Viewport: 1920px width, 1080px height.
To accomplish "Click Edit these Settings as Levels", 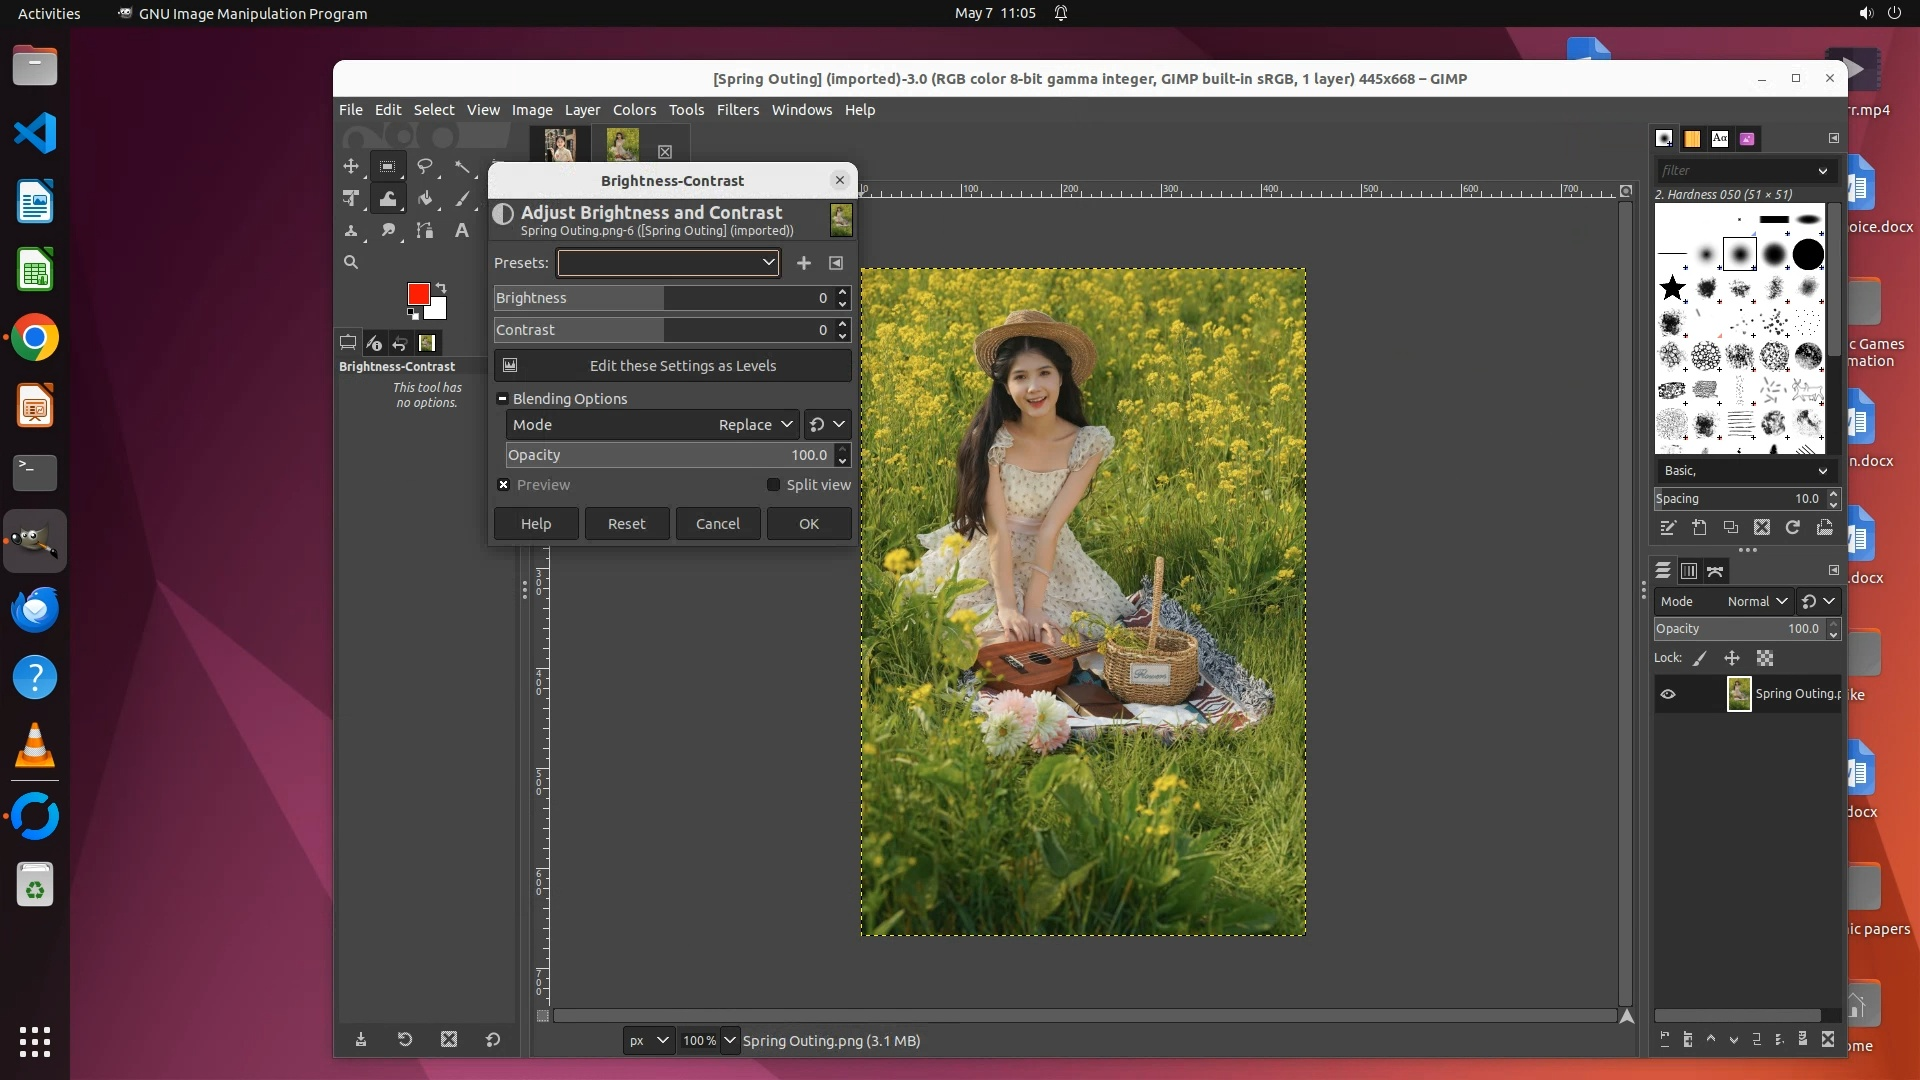I will [672, 366].
